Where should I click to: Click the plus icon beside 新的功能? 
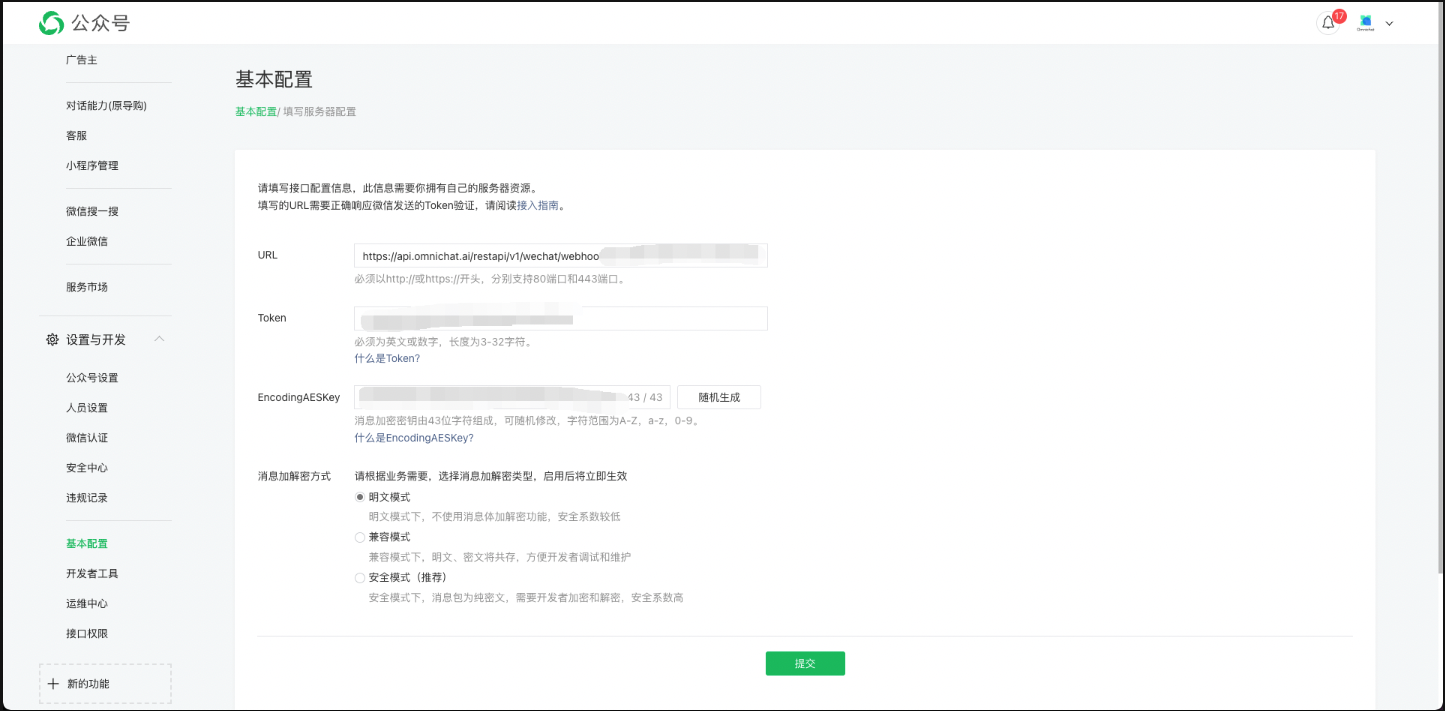tap(53, 684)
